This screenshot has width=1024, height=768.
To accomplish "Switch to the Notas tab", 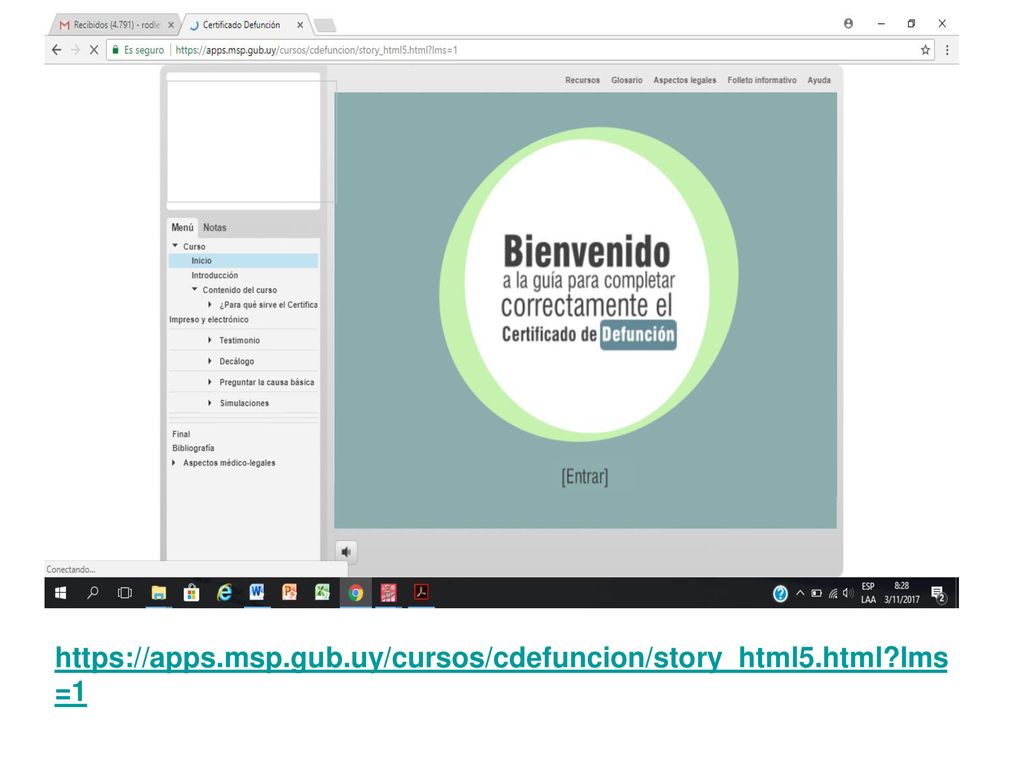I will pos(214,227).
